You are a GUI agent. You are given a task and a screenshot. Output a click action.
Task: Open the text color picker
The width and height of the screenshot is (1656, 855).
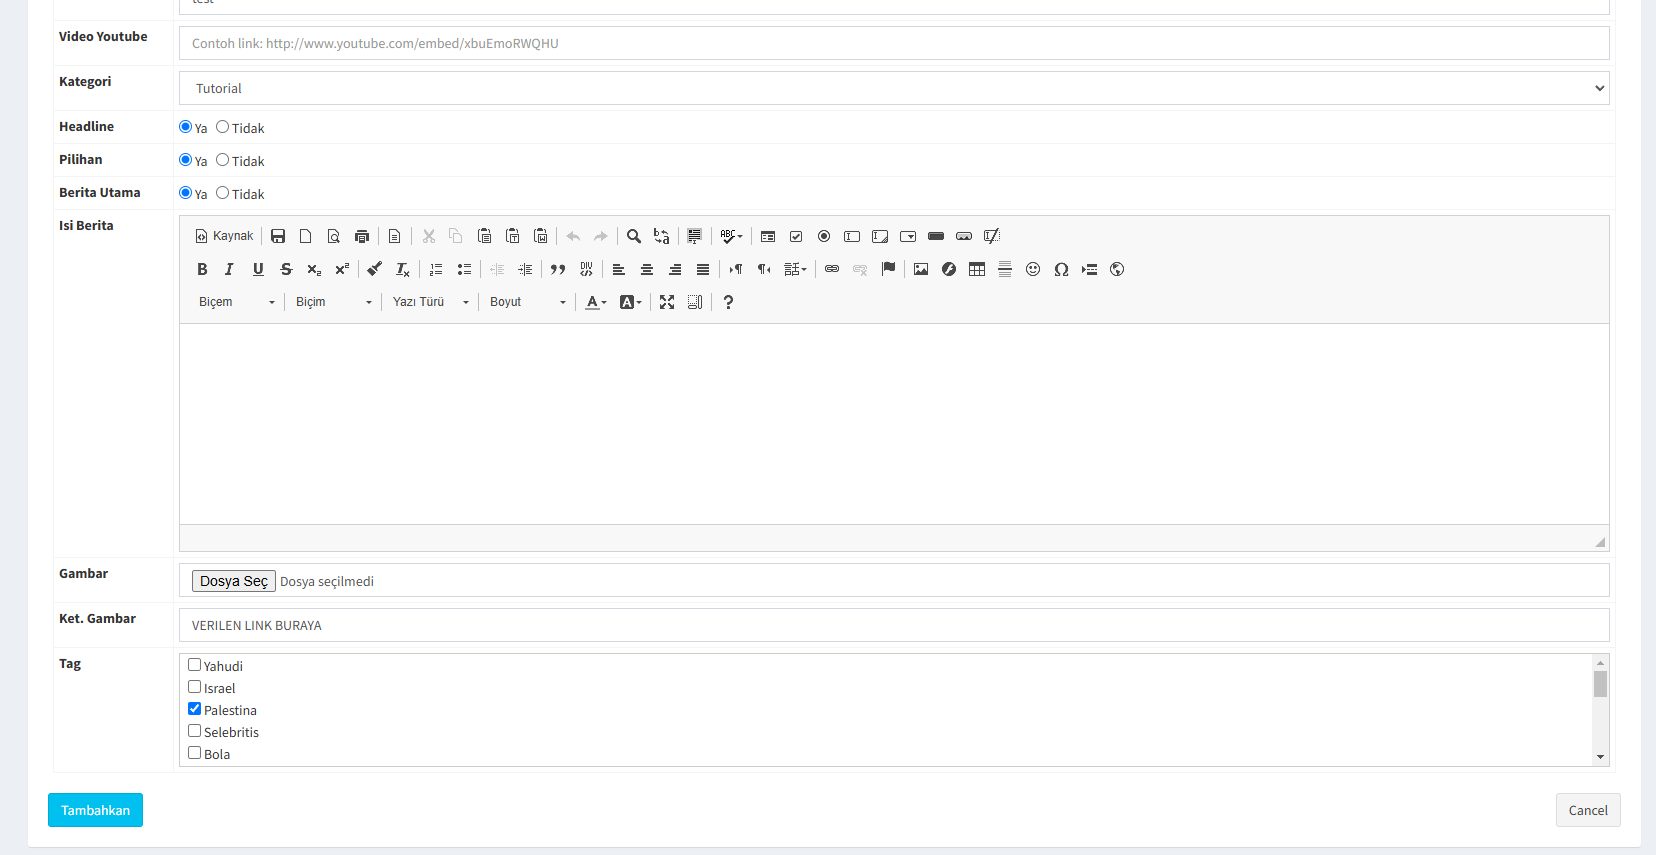pos(596,302)
